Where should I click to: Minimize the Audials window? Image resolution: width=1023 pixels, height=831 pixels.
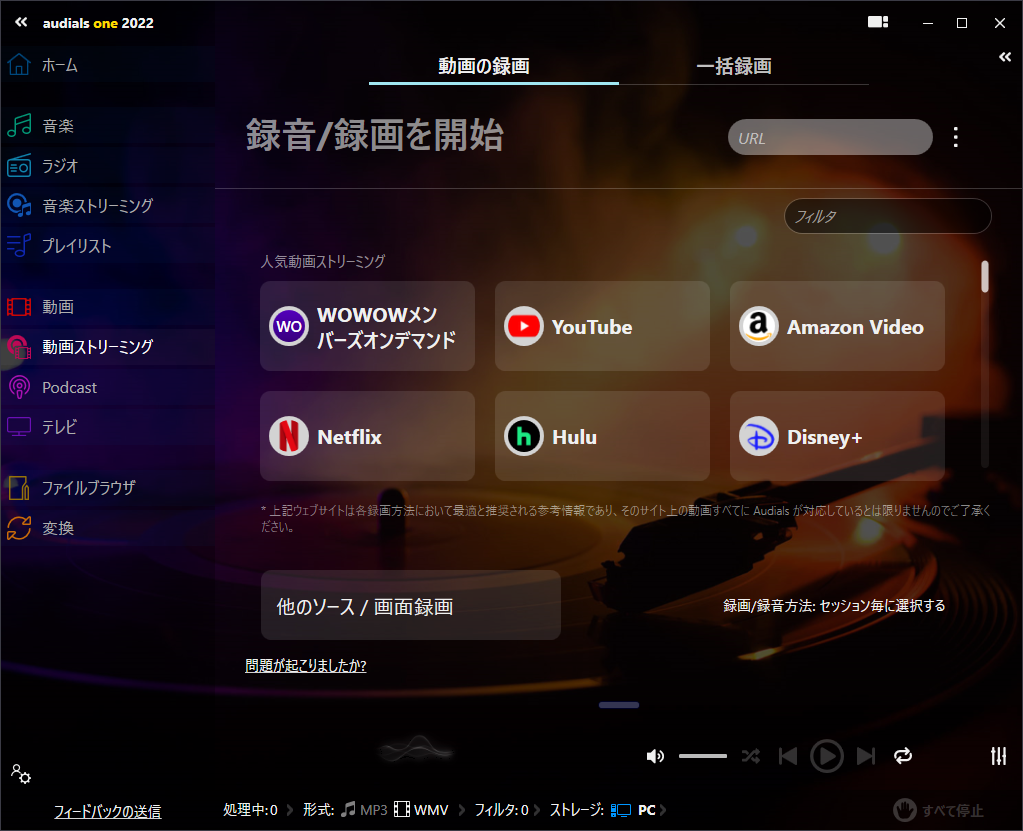point(928,23)
